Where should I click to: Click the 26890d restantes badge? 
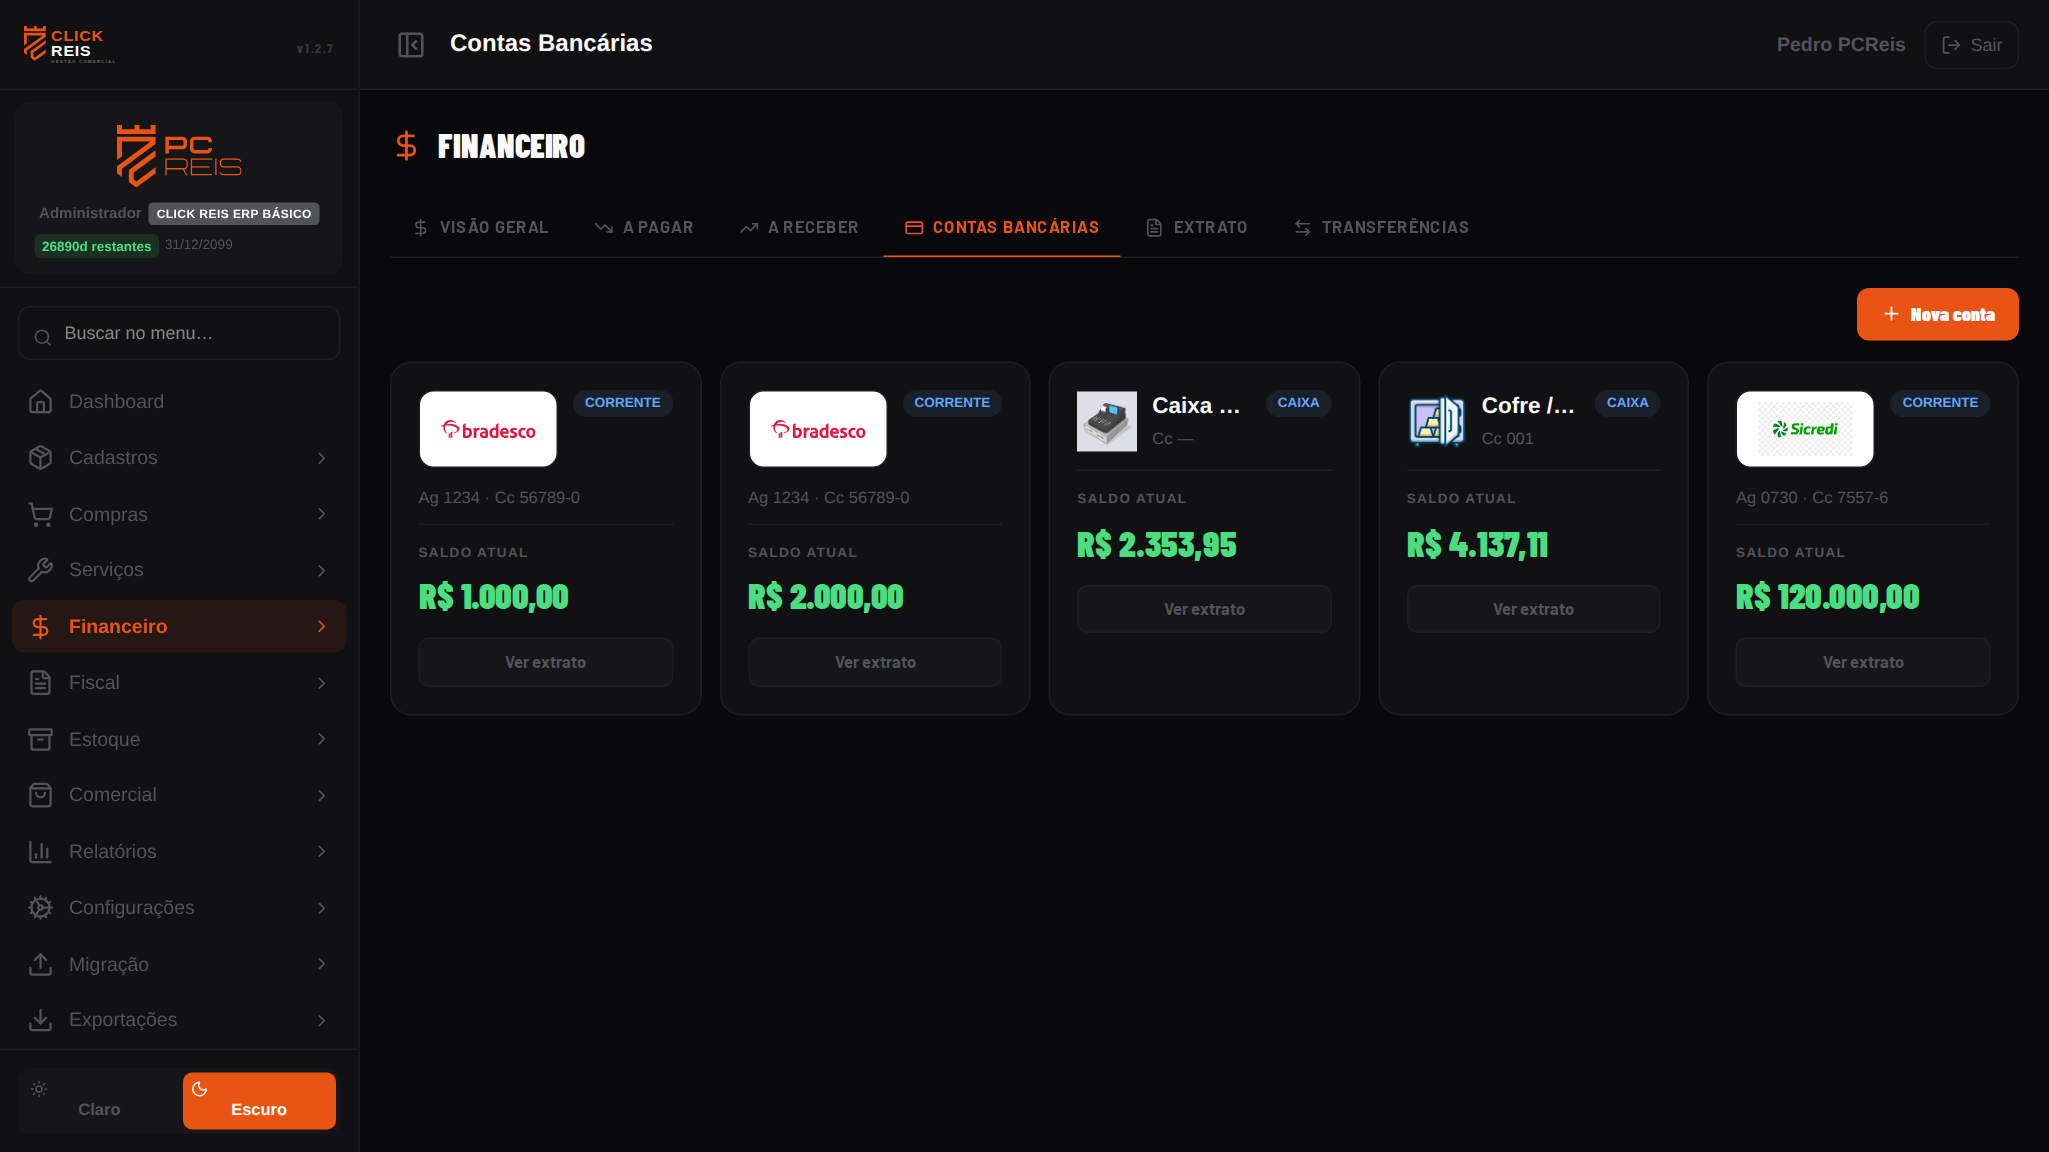coord(96,246)
